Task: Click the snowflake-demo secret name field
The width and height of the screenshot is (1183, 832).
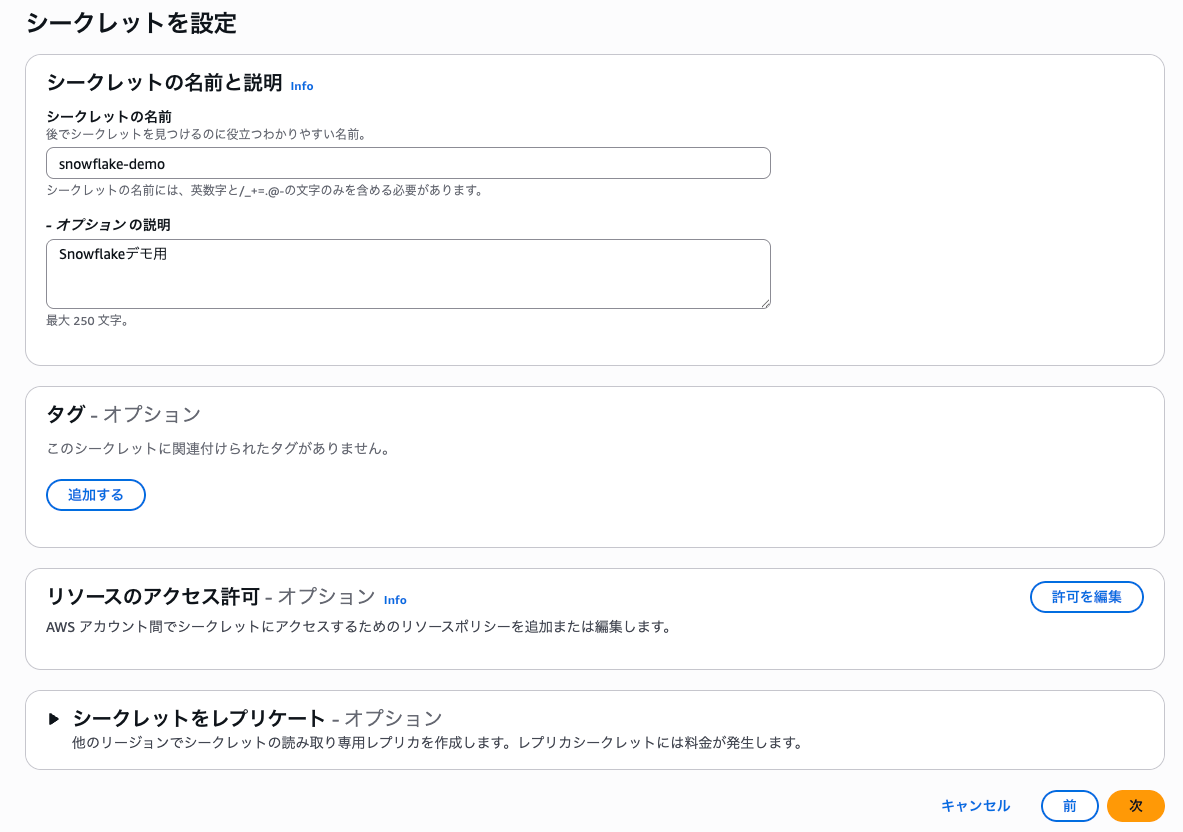Action: pyautogui.click(x=408, y=163)
